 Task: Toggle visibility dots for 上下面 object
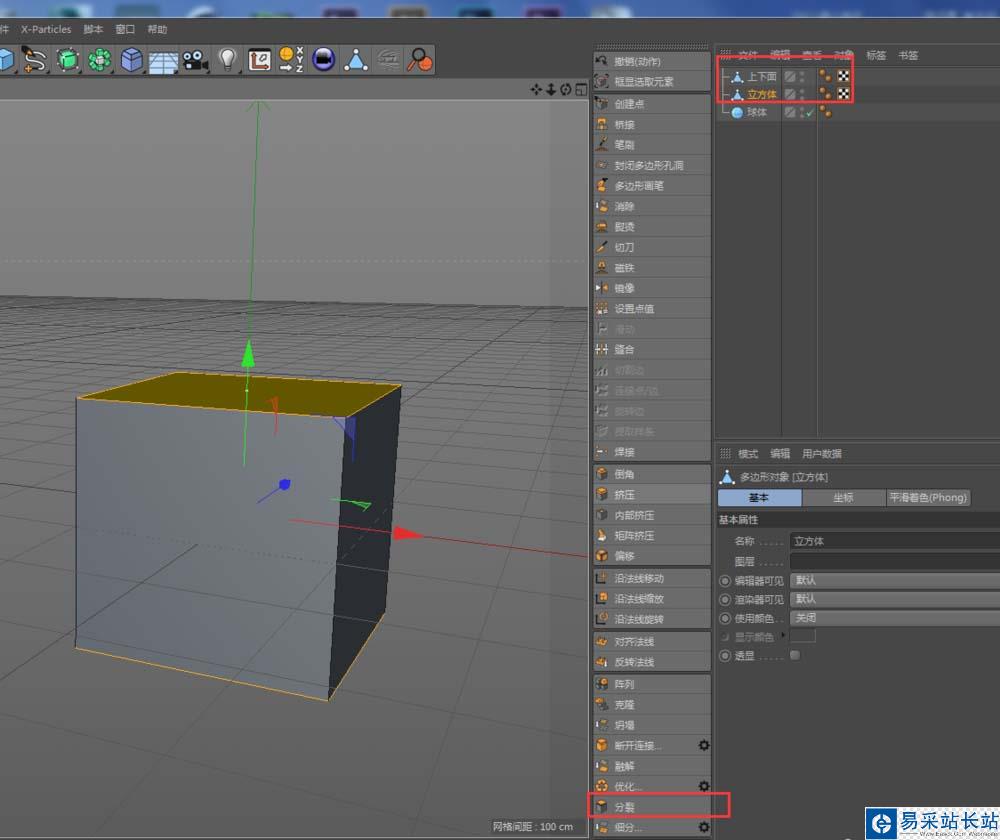802,77
